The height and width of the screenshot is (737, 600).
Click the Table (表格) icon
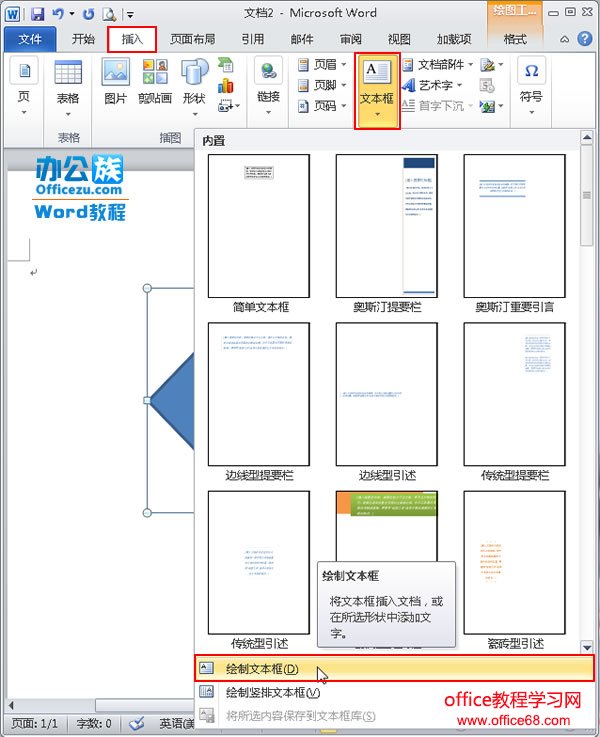tap(68, 87)
